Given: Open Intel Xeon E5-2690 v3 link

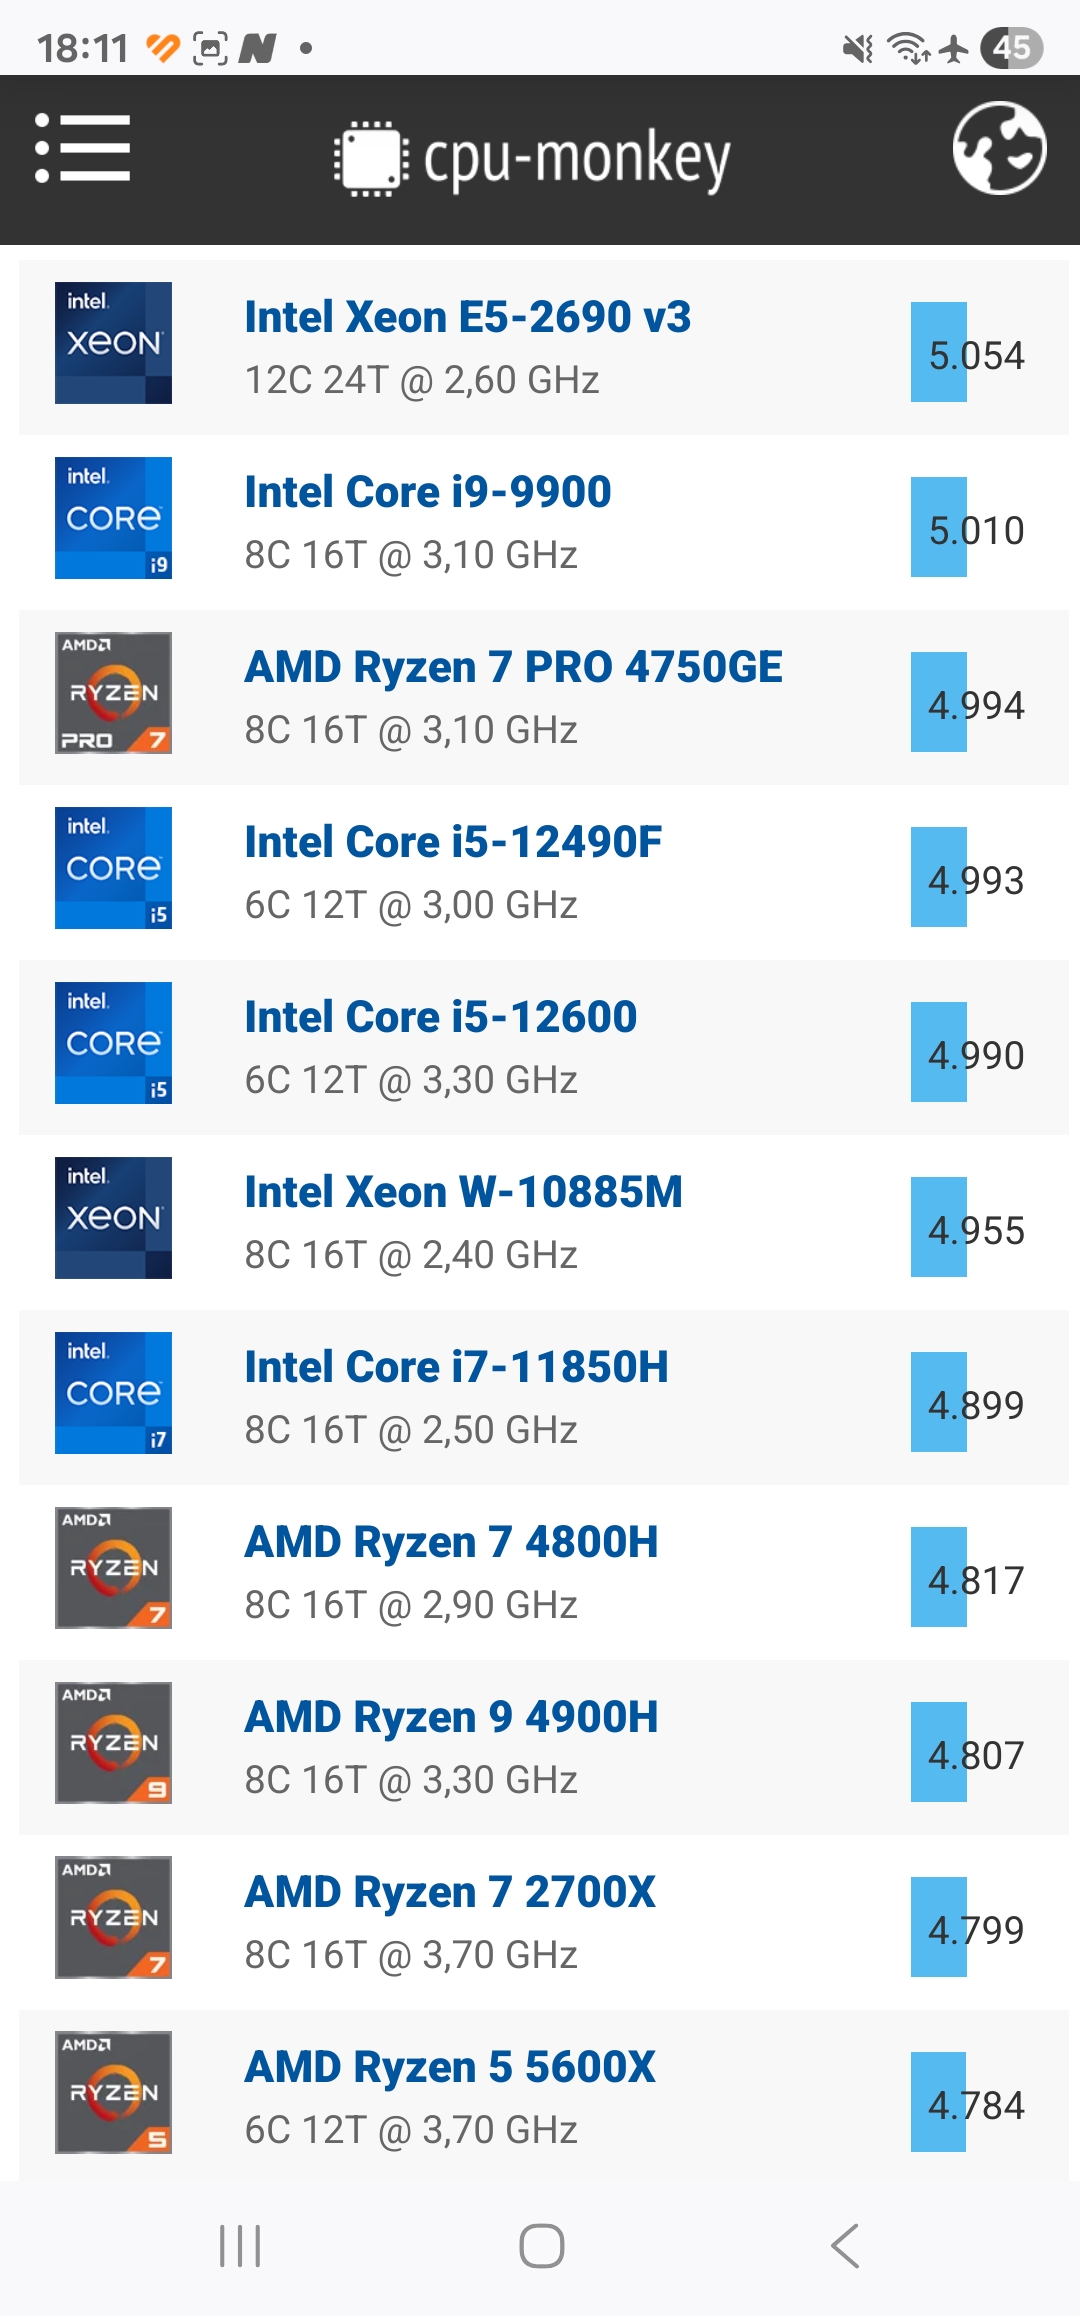Looking at the screenshot, I should [x=468, y=317].
